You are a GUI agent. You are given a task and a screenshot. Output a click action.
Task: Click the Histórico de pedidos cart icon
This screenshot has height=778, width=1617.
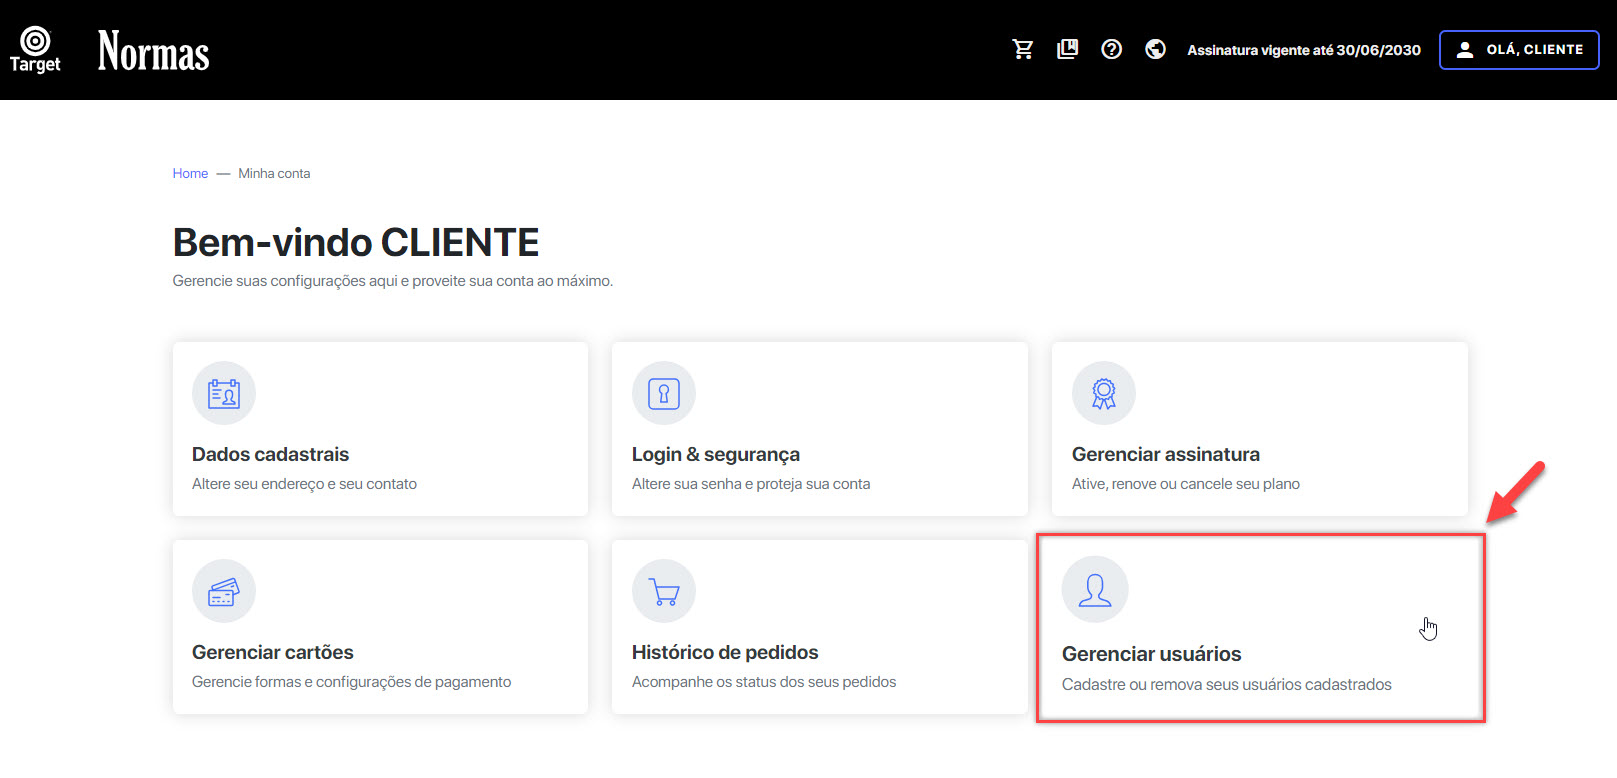pos(664,591)
